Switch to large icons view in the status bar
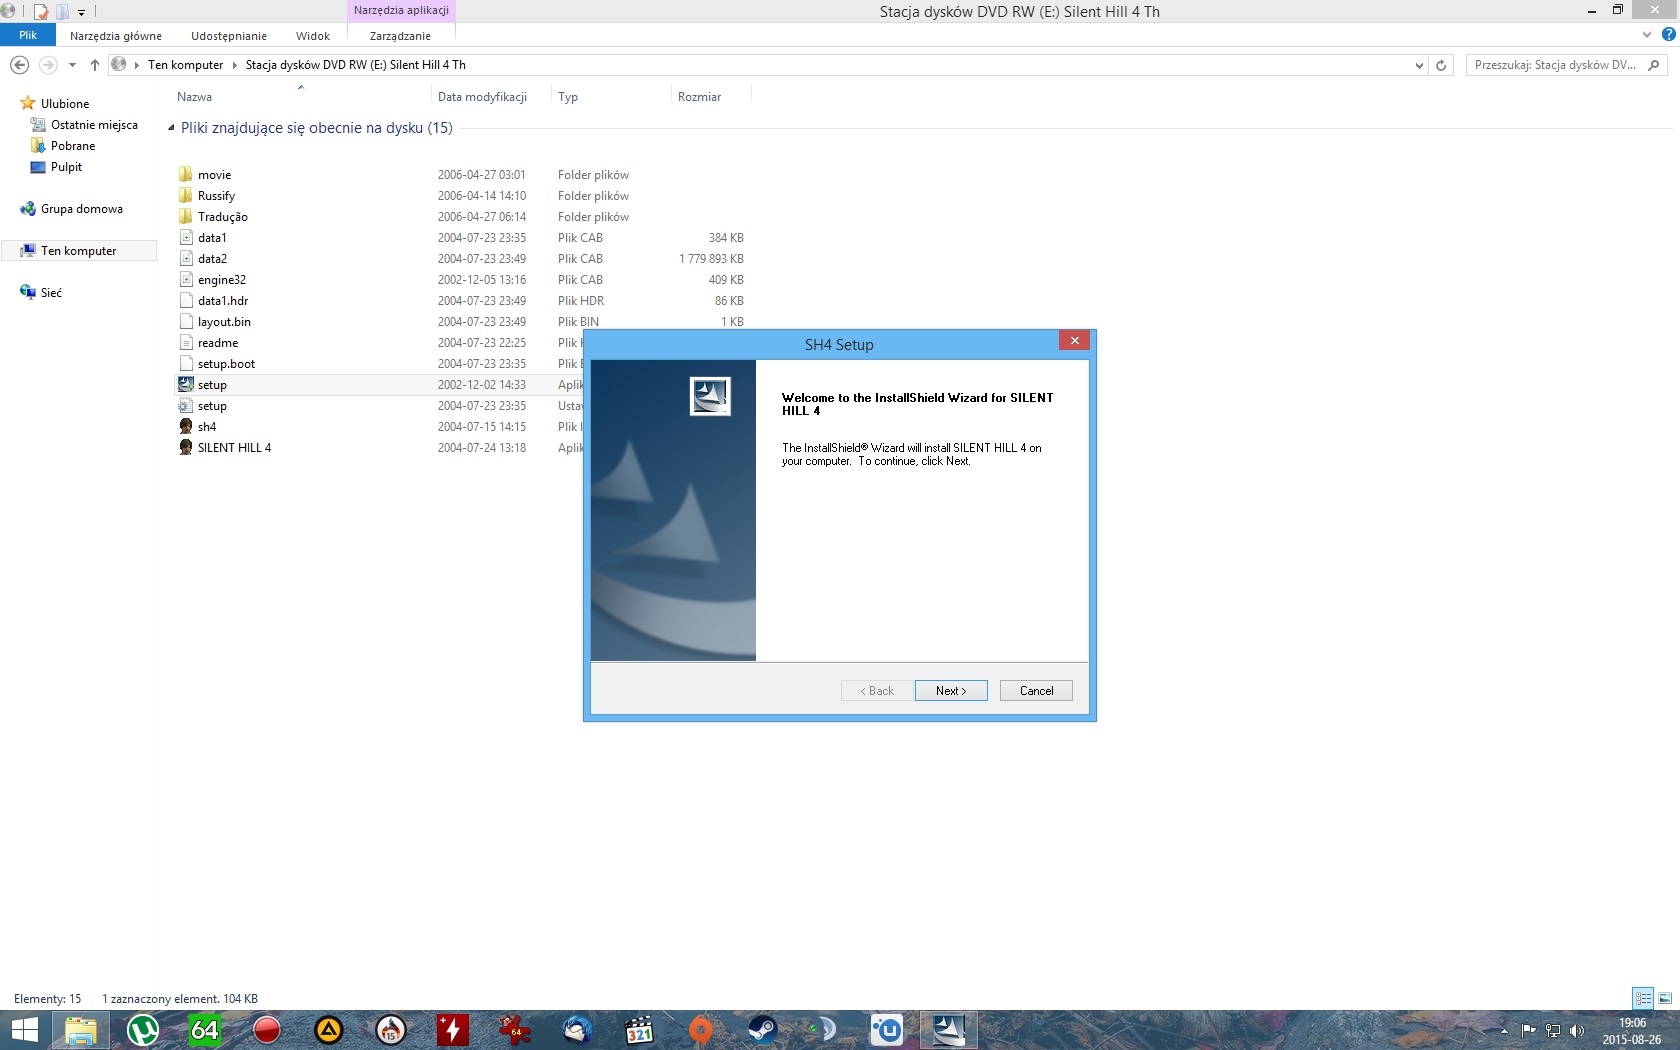Screen dimensions: 1680x1050 1665,998
